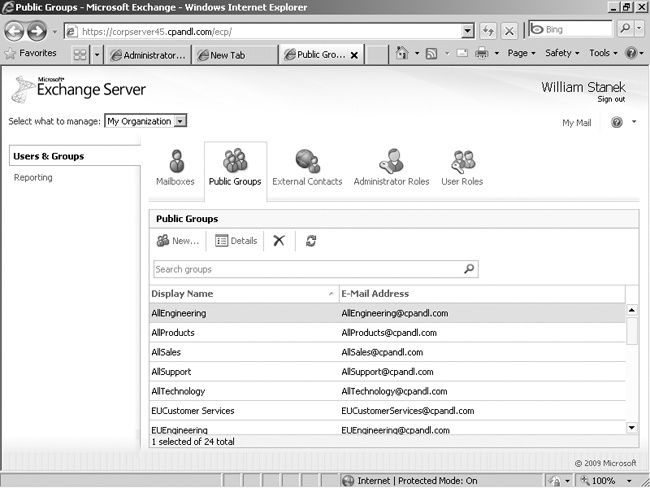Click AllSales@cpandl.com email cell
Image resolution: width=650 pixels, height=488 pixels.
click(x=382, y=352)
